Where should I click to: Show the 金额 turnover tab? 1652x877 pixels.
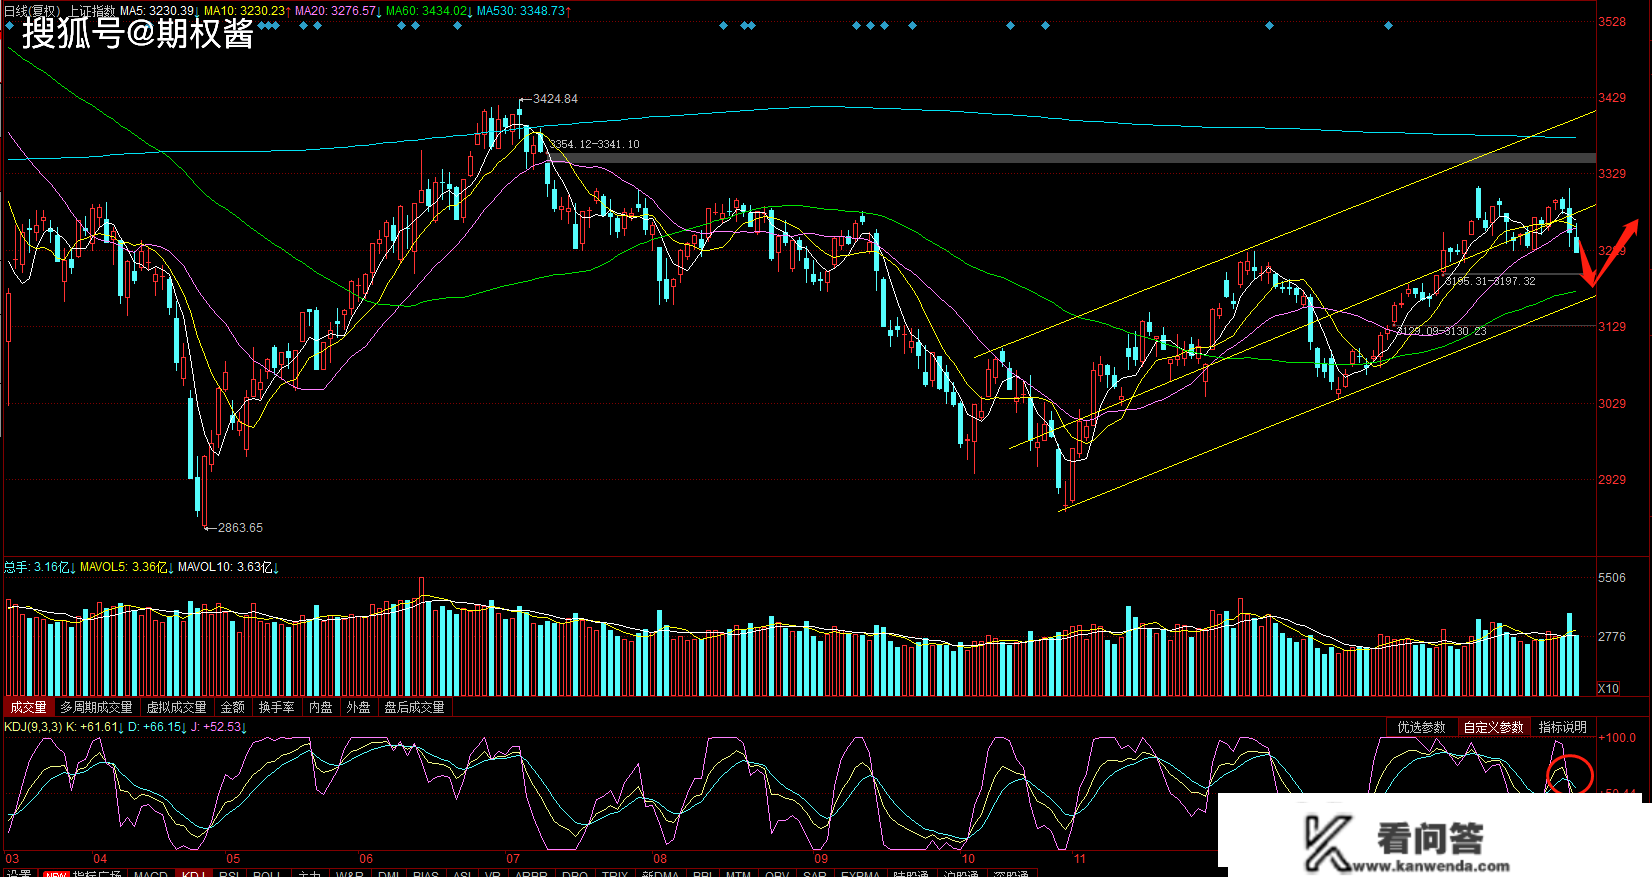pyautogui.click(x=233, y=707)
